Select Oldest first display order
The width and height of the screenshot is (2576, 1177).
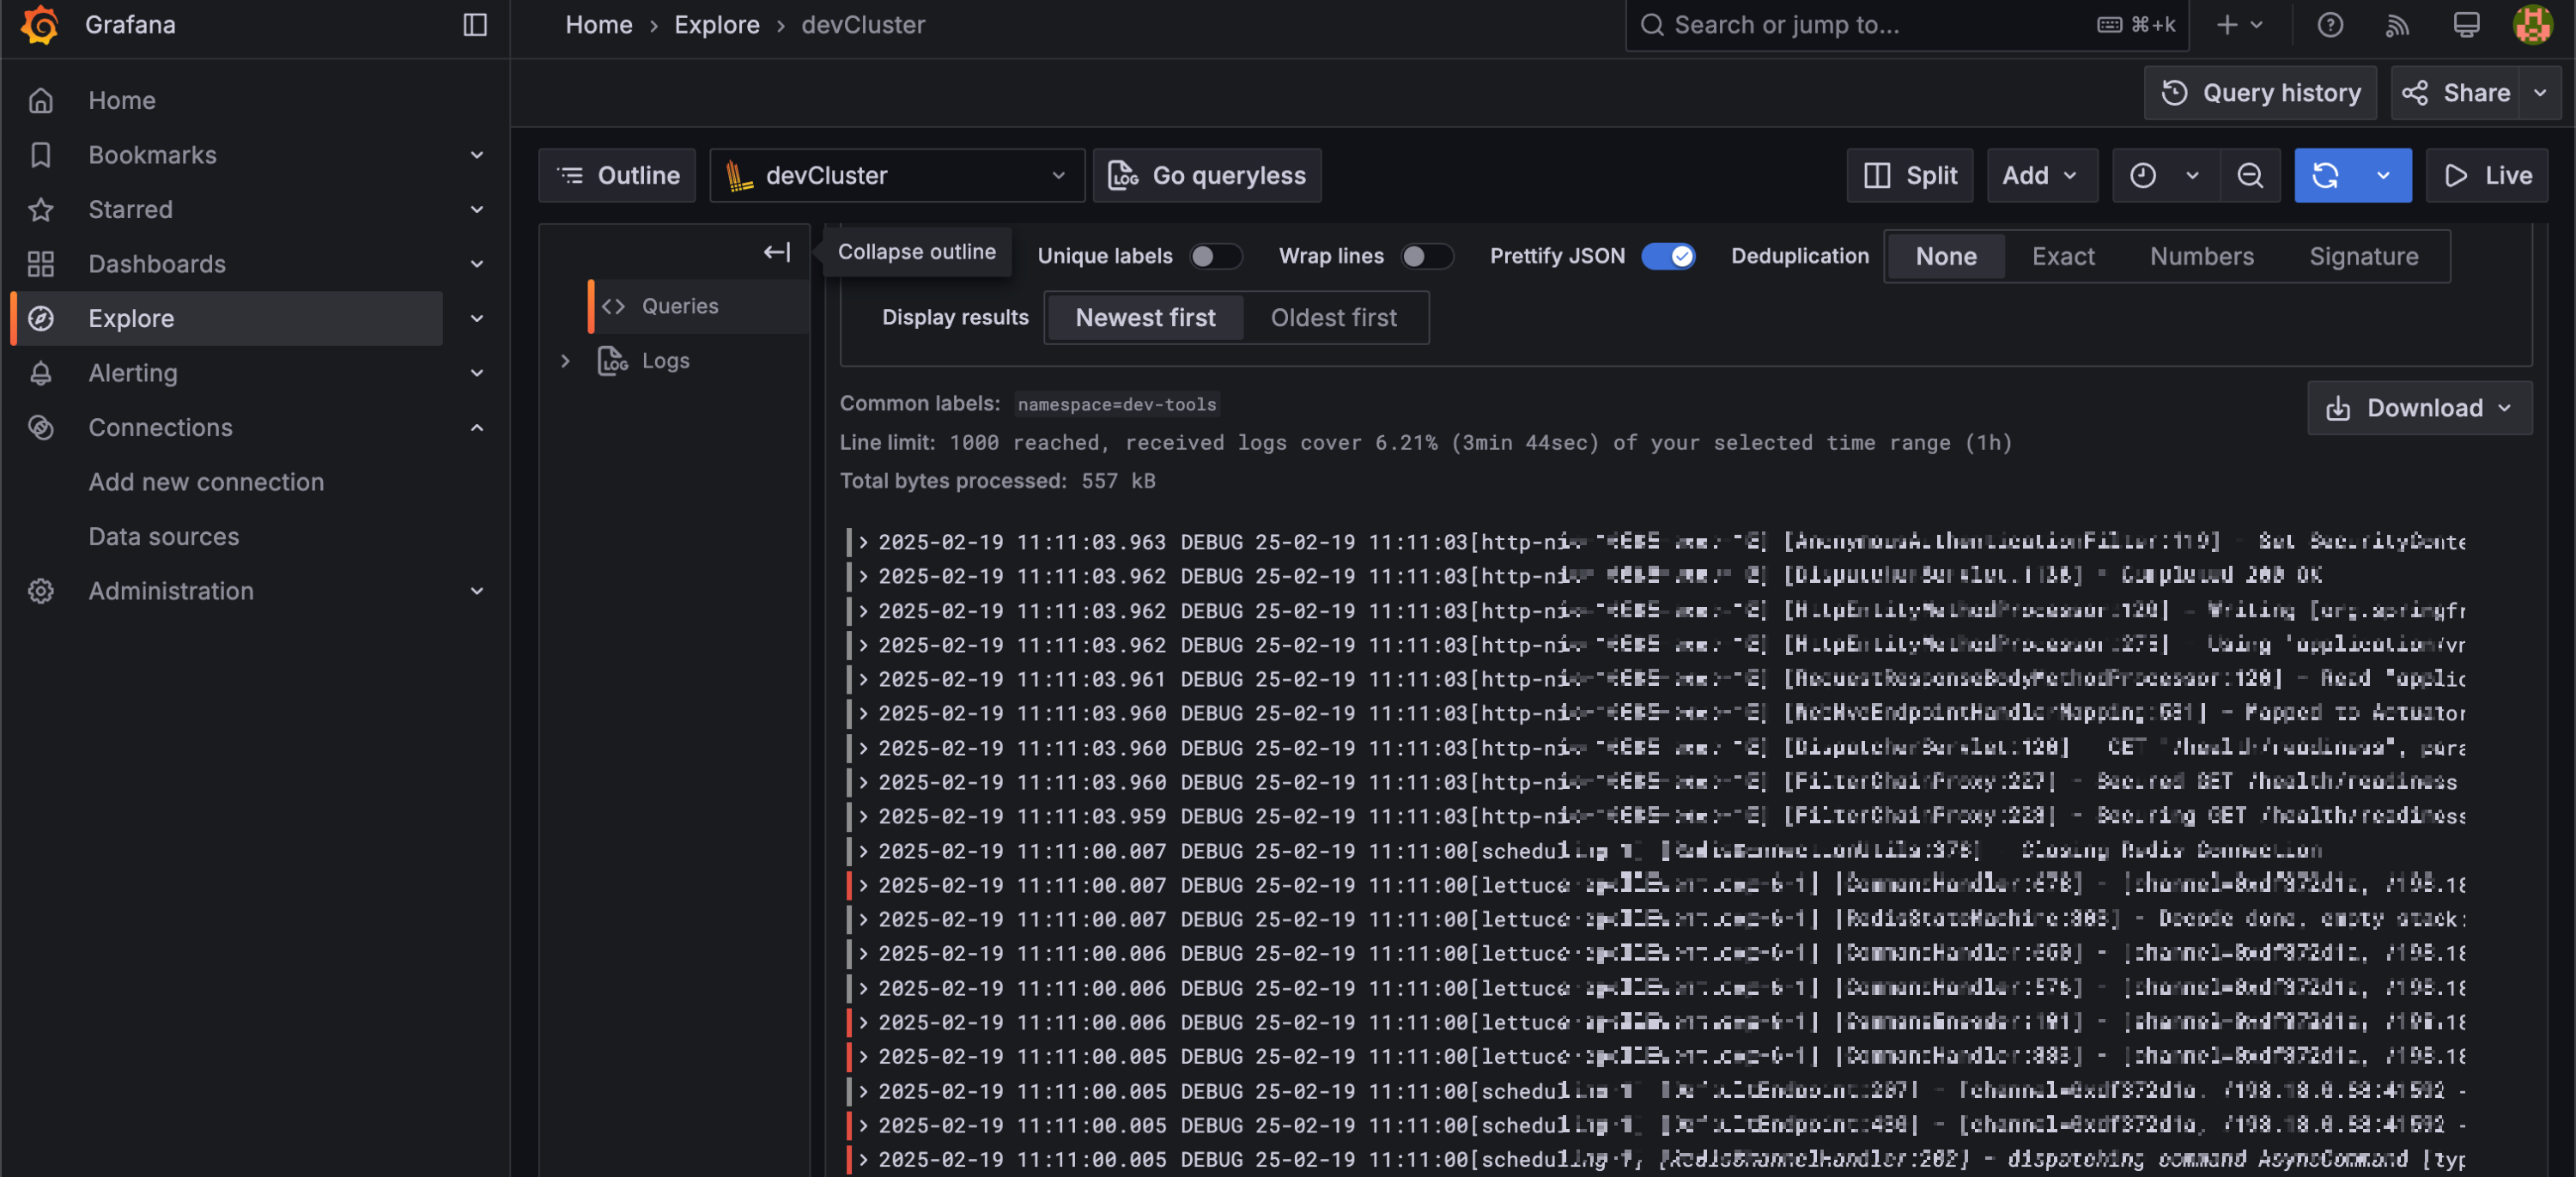tap(1333, 317)
